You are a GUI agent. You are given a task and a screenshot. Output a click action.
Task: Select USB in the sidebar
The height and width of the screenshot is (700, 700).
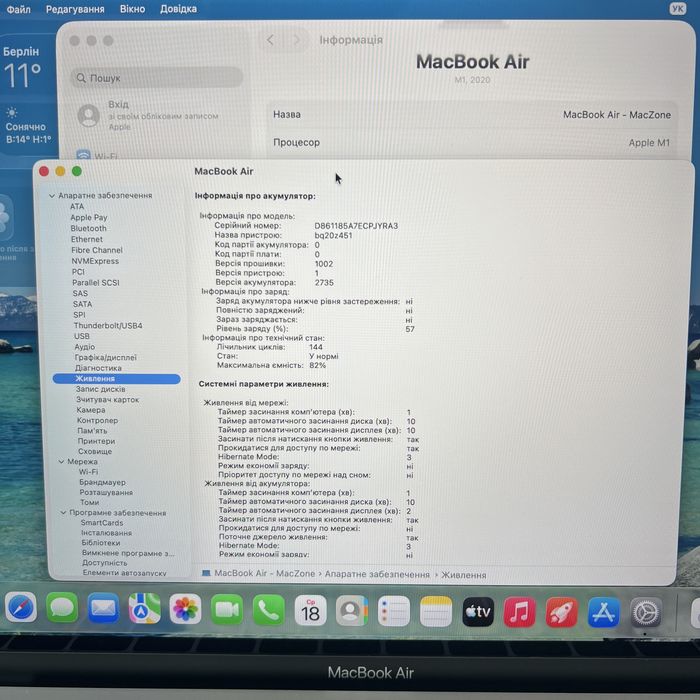(82, 336)
